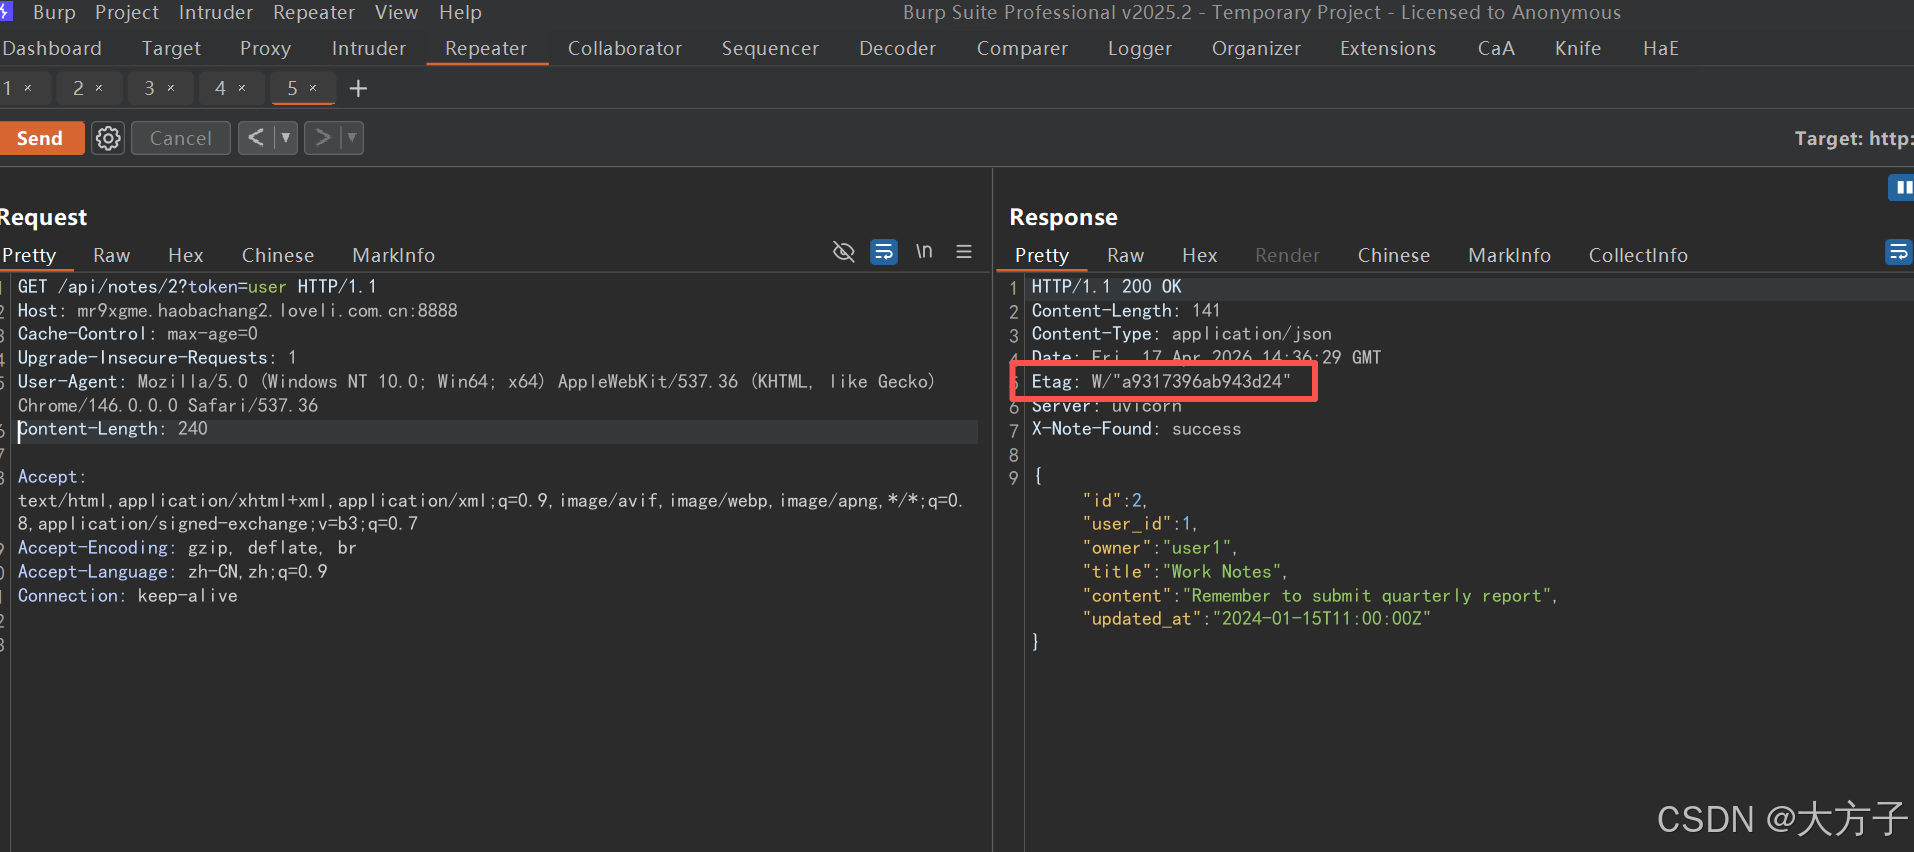Open the Intruder menu in menu bar
1914x852 pixels.
(216, 12)
